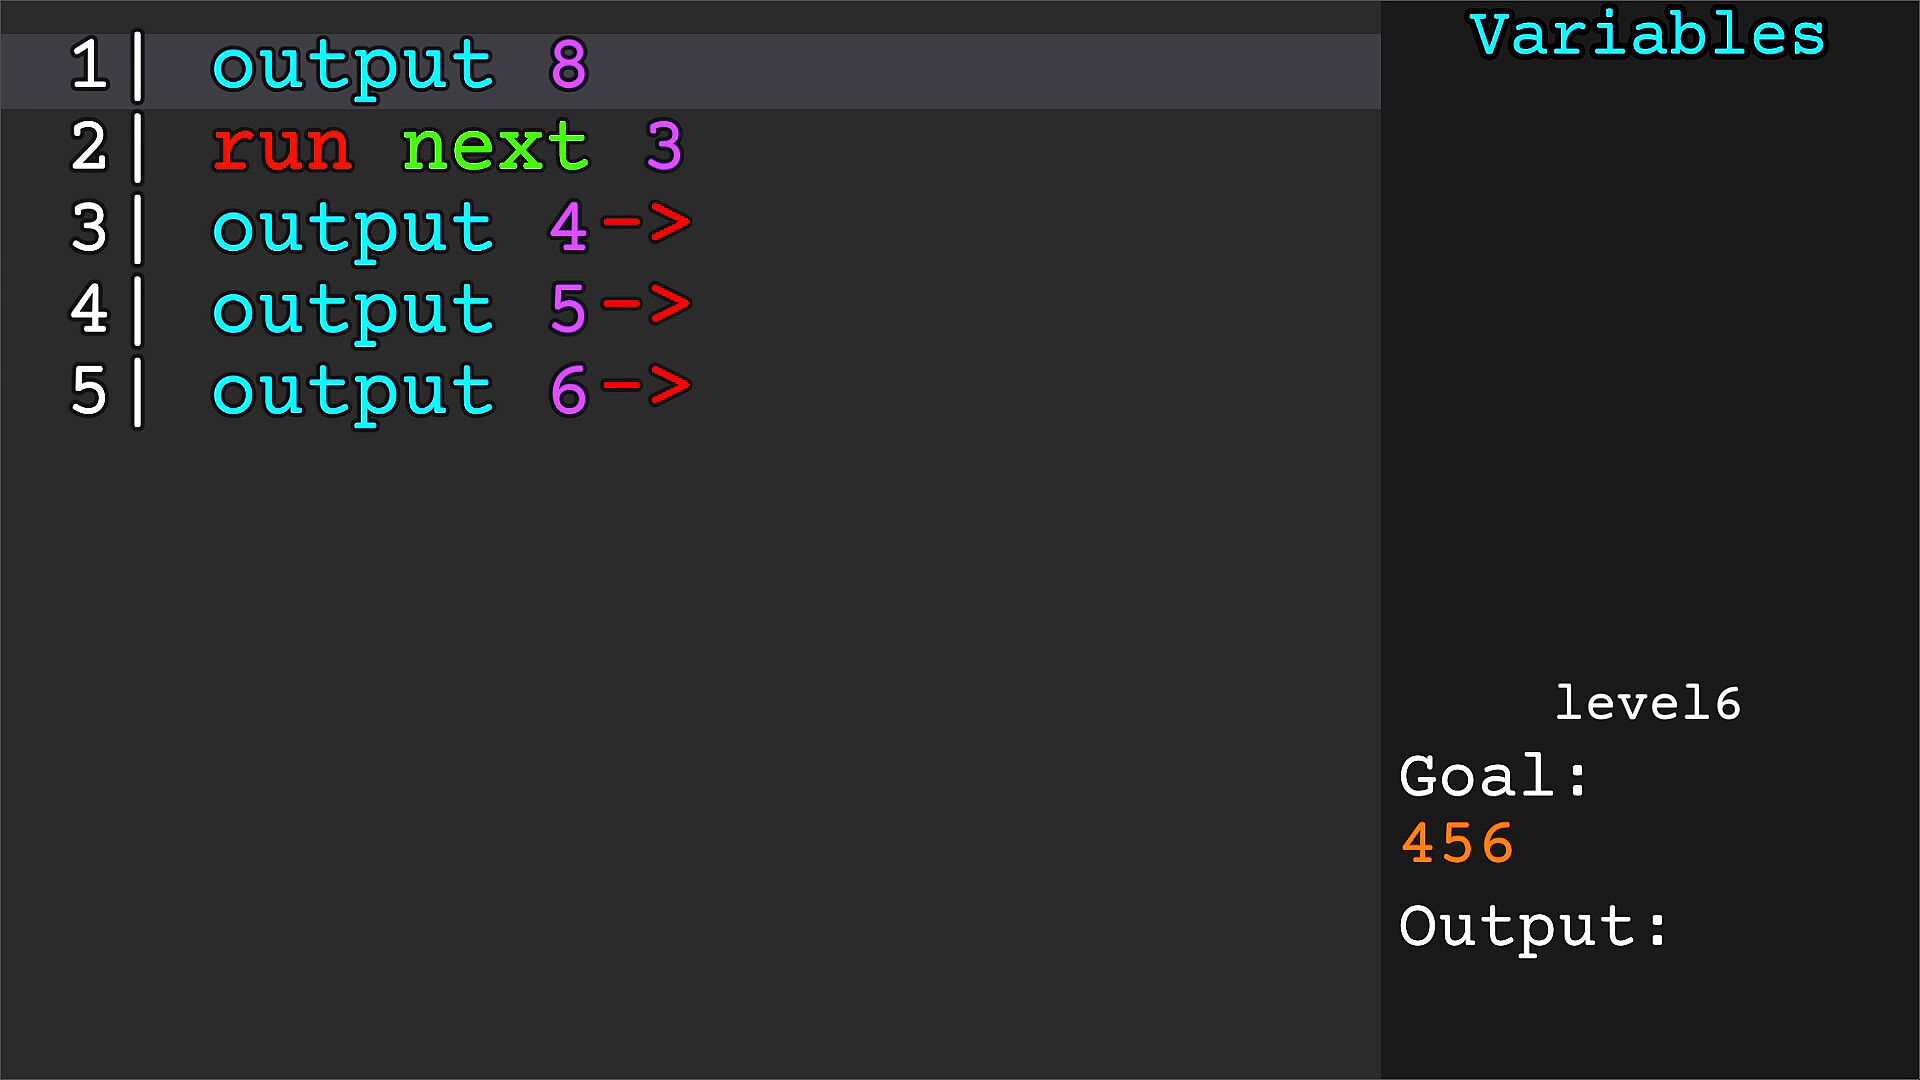Click line number 5 in gutter
Viewport: 1920px width, 1080px height.
click(x=89, y=391)
